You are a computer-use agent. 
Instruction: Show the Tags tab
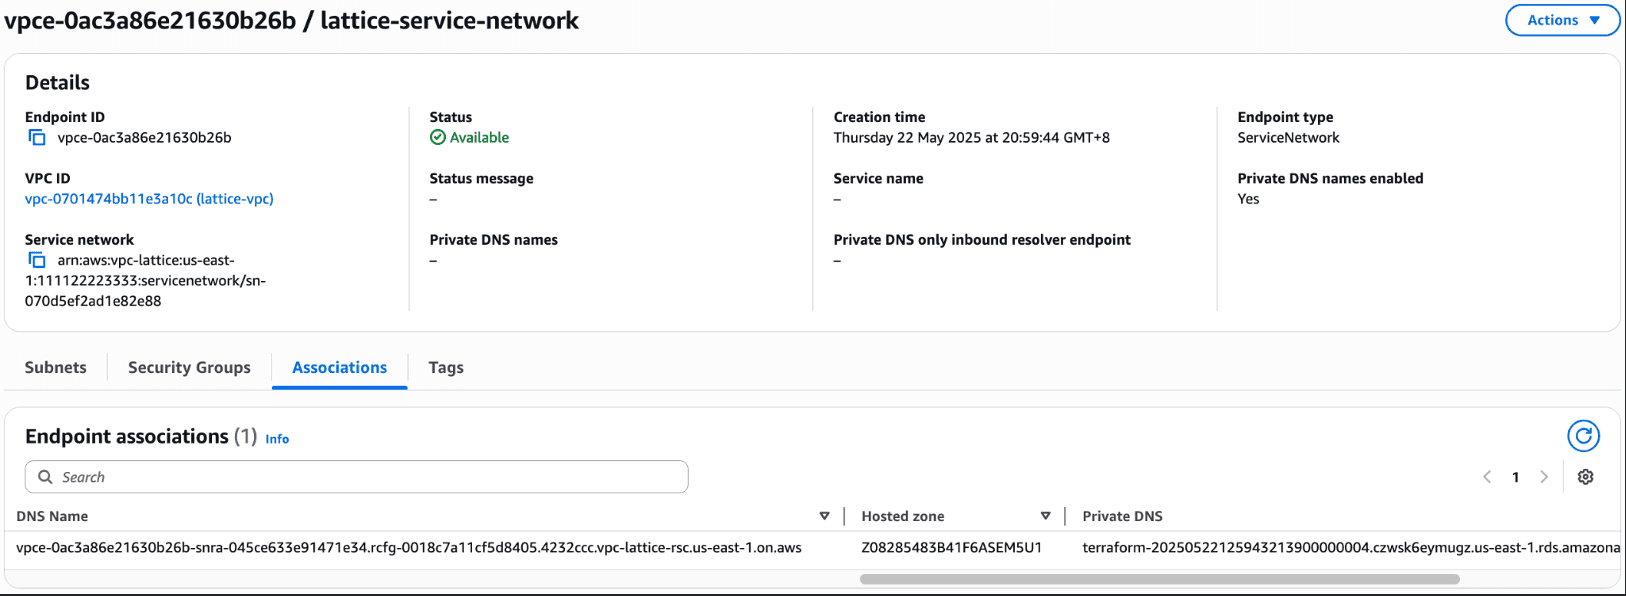446,367
